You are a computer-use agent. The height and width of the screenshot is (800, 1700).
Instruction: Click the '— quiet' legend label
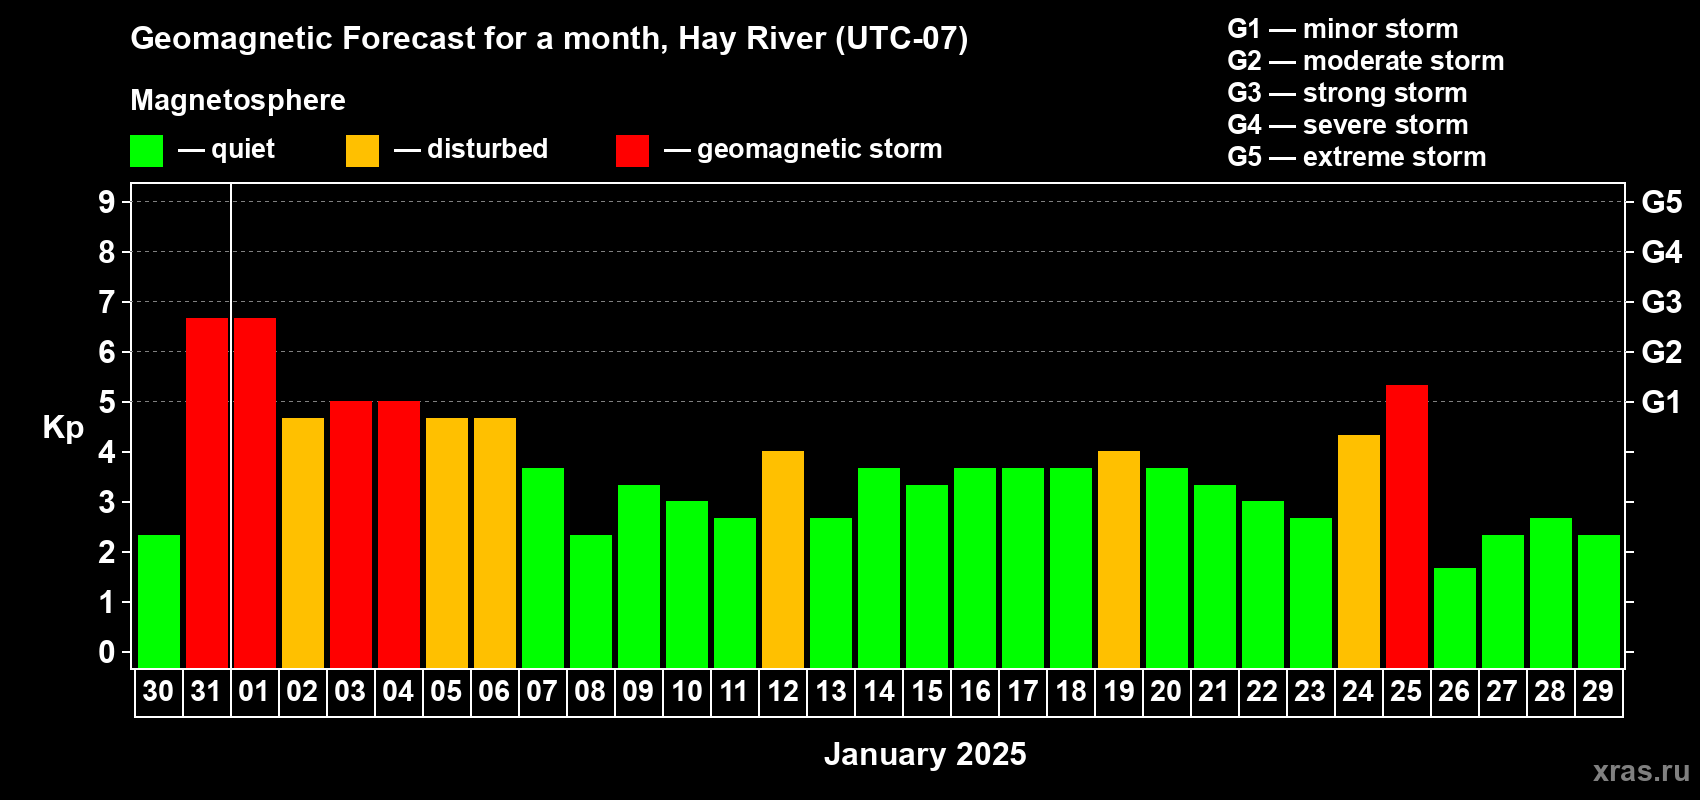(227, 149)
